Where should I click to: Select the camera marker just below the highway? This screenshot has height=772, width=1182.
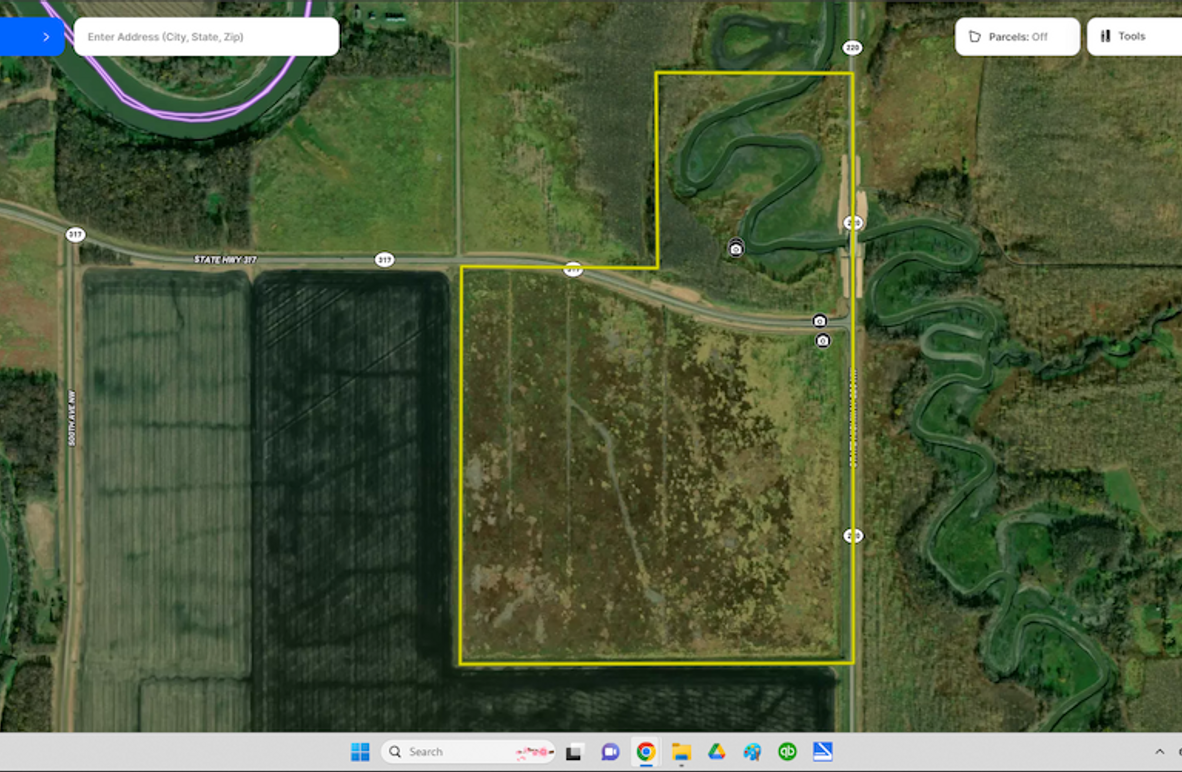[822, 341]
